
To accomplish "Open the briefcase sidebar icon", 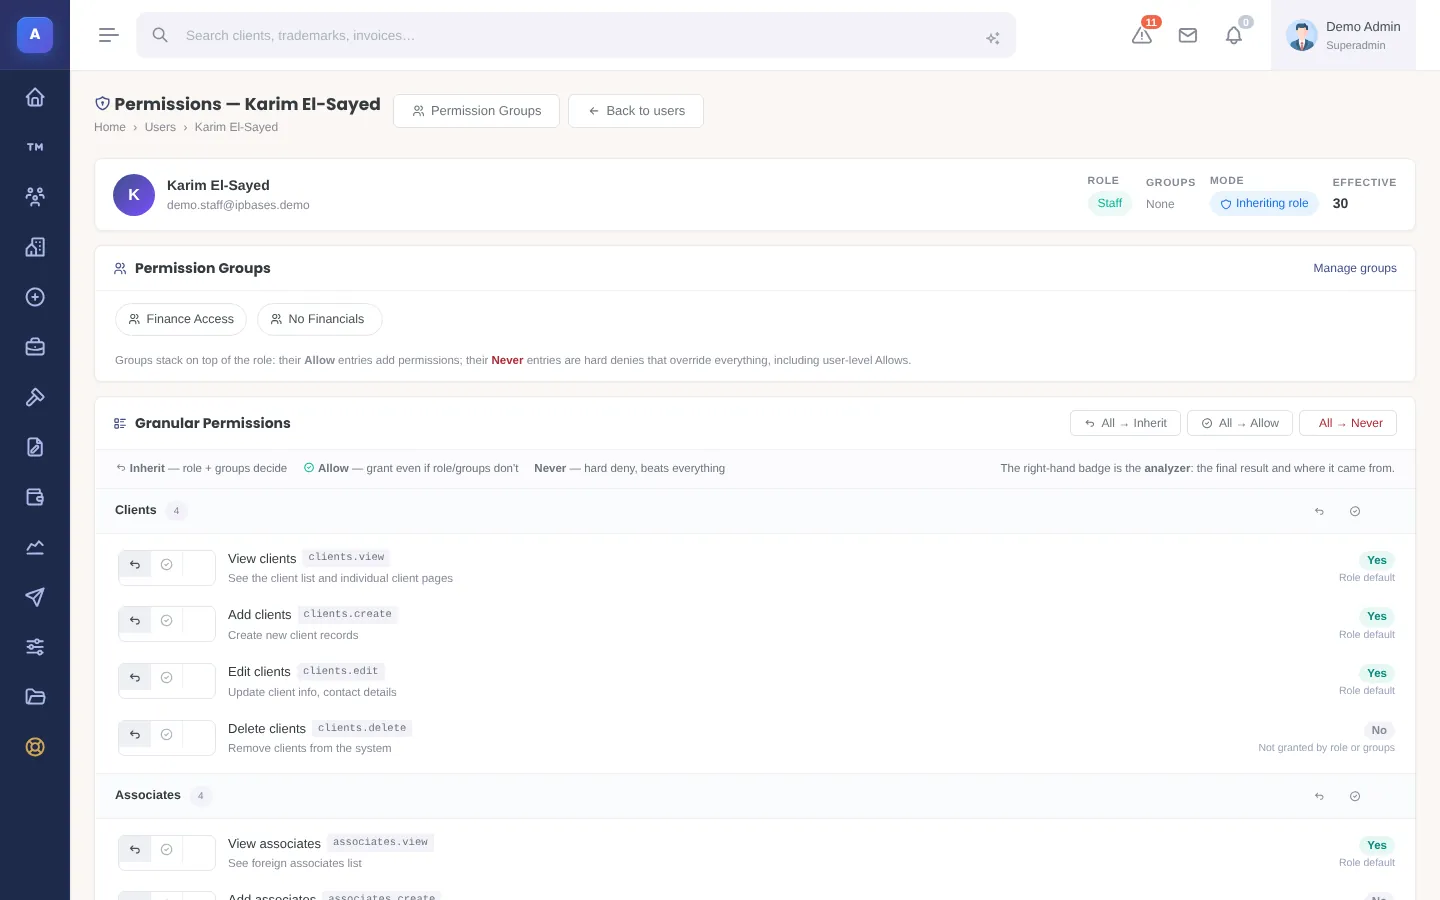I will pos(35,347).
